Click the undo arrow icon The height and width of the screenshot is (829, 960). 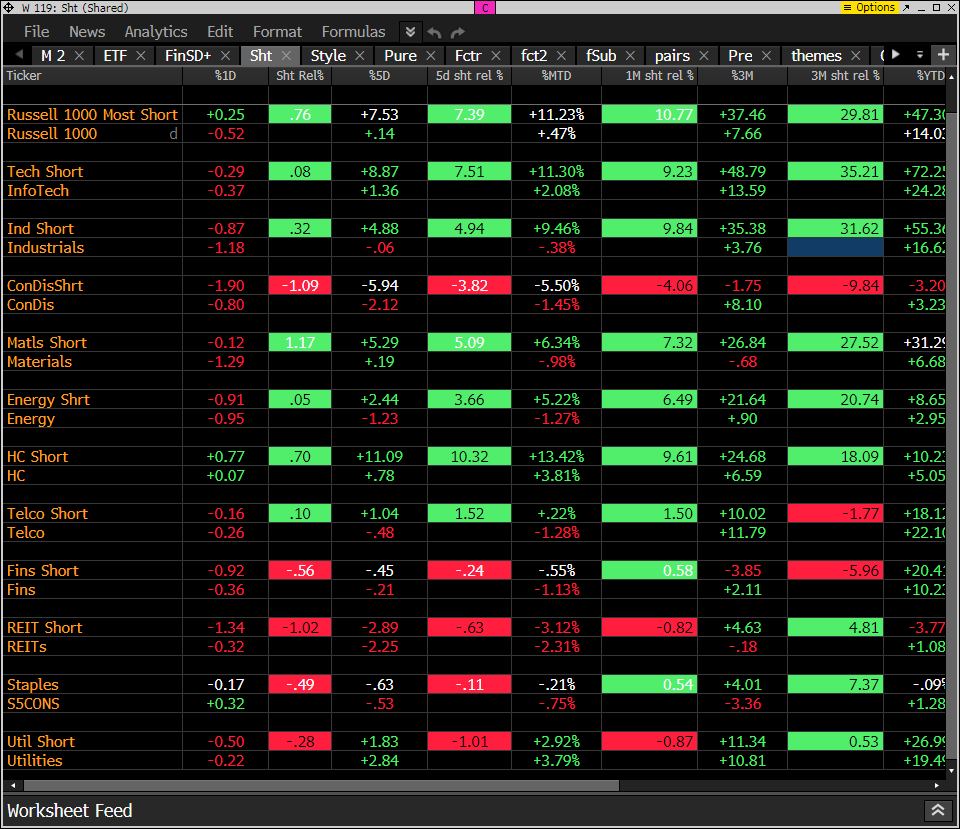coord(434,32)
